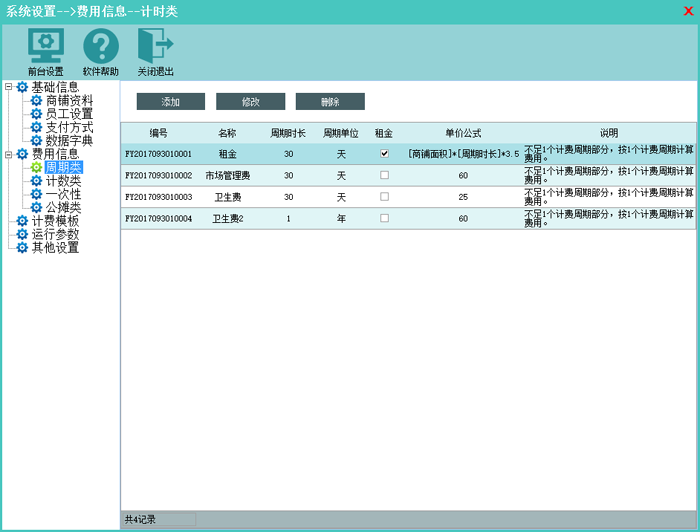Click gear icon beside 商铺资料
Image resolution: width=700 pixels, height=532 pixels.
36,101
